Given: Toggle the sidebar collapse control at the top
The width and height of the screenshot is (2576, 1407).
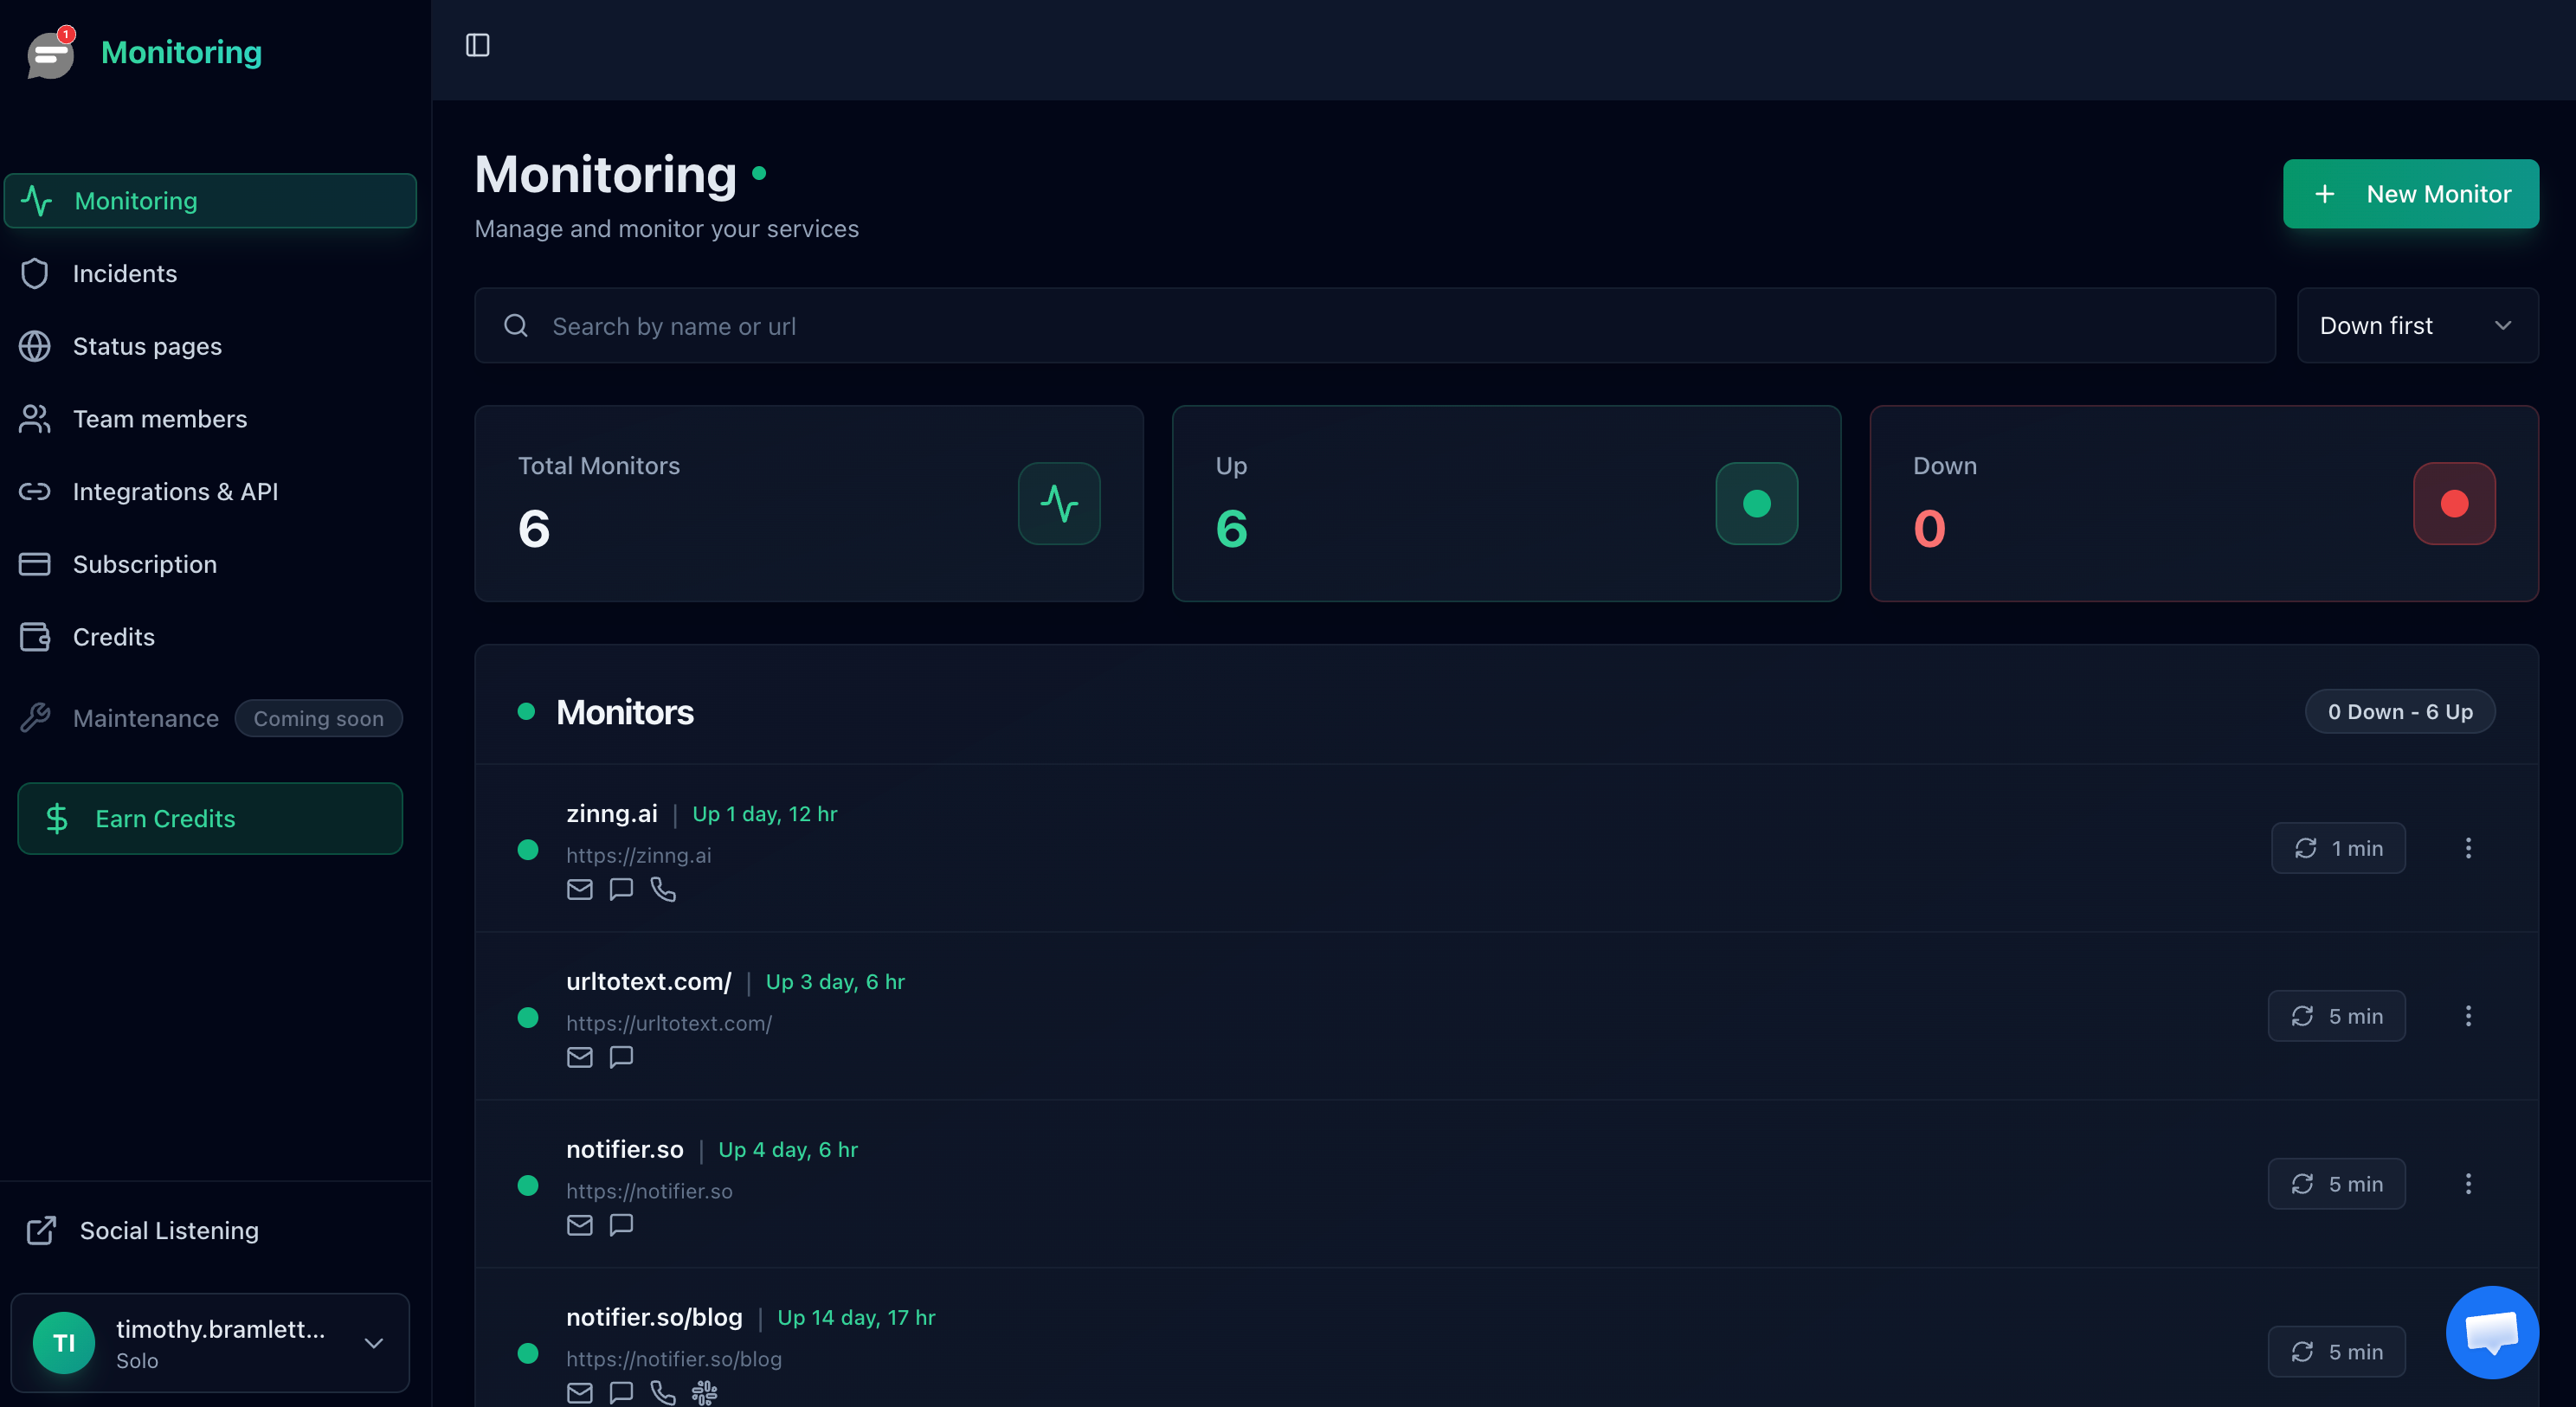Looking at the screenshot, I should [478, 45].
